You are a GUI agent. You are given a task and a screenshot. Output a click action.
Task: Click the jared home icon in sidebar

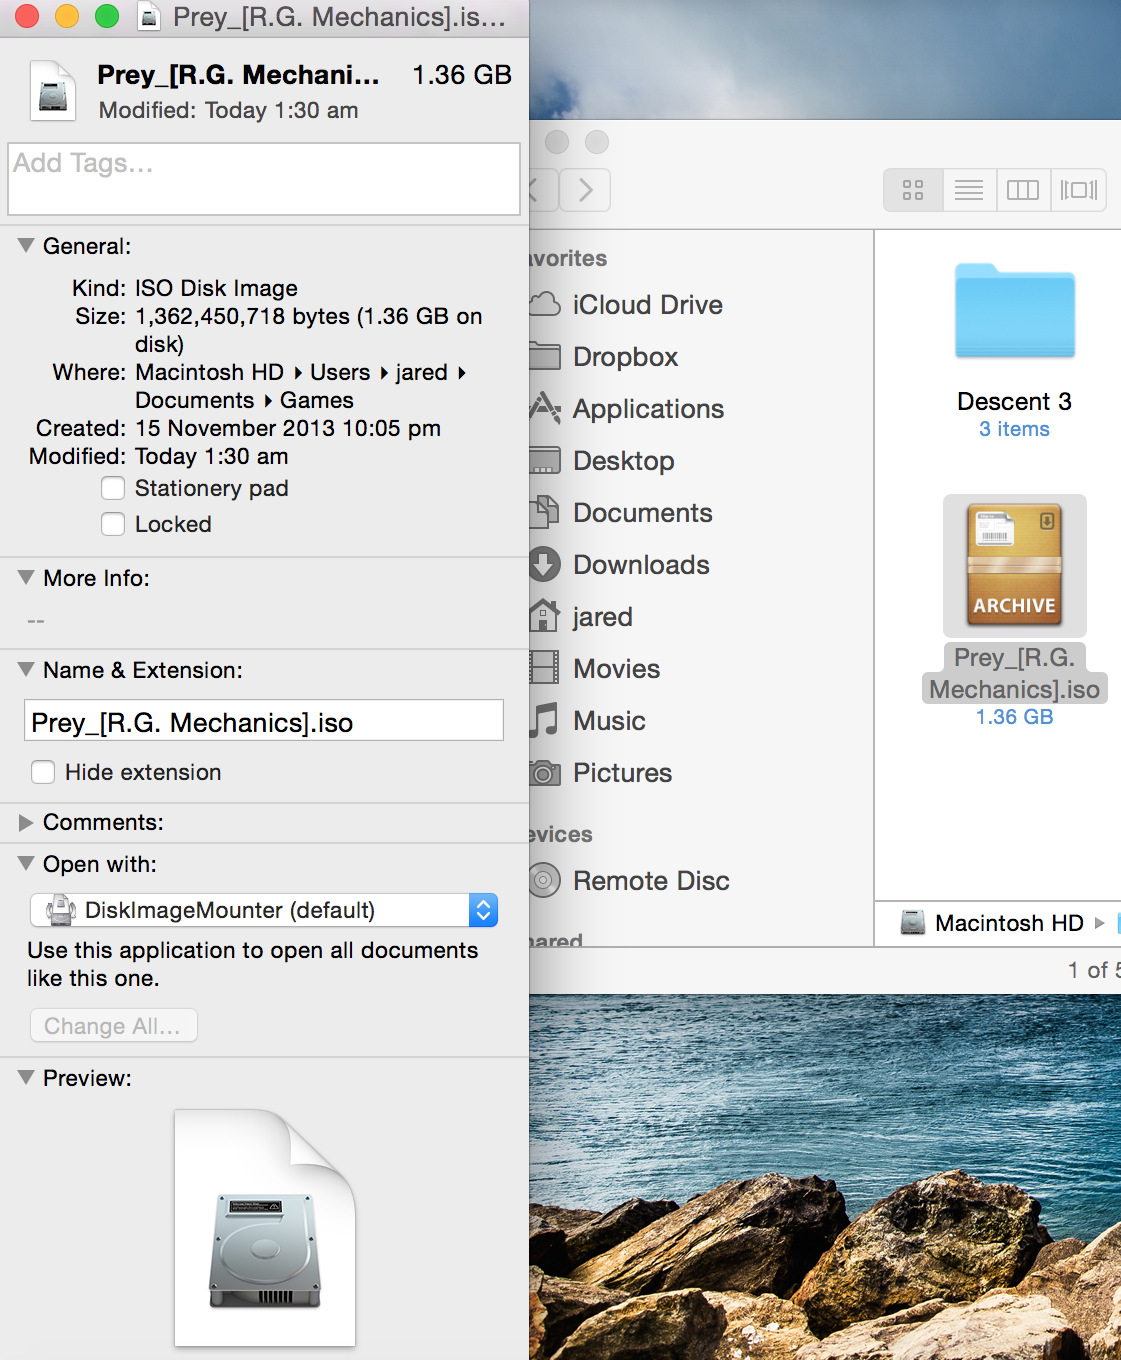coord(545,616)
